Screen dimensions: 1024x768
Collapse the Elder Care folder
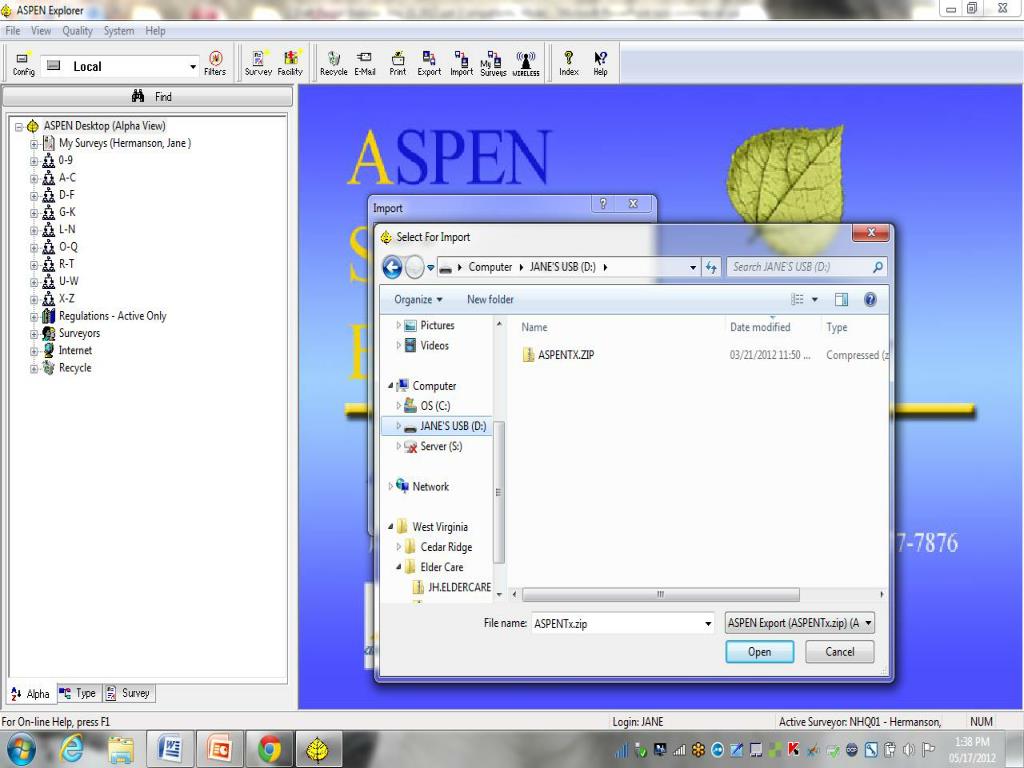point(398,567)
